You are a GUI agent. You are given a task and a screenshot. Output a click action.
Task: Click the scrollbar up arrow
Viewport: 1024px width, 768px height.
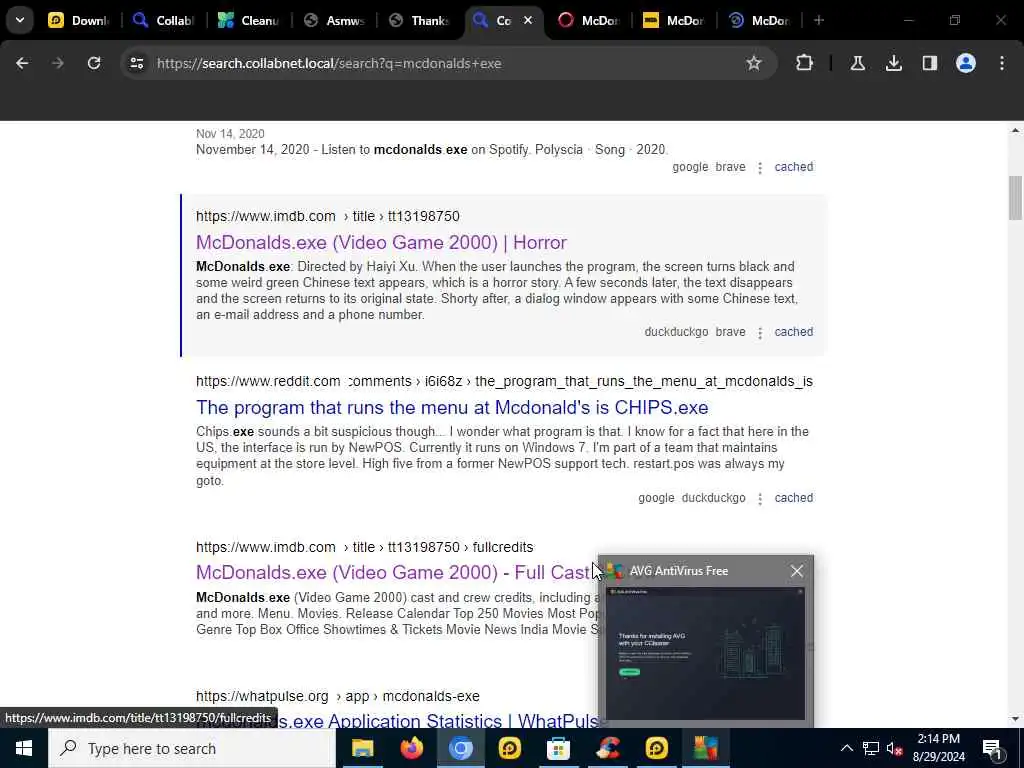(x=1015, y=131)
